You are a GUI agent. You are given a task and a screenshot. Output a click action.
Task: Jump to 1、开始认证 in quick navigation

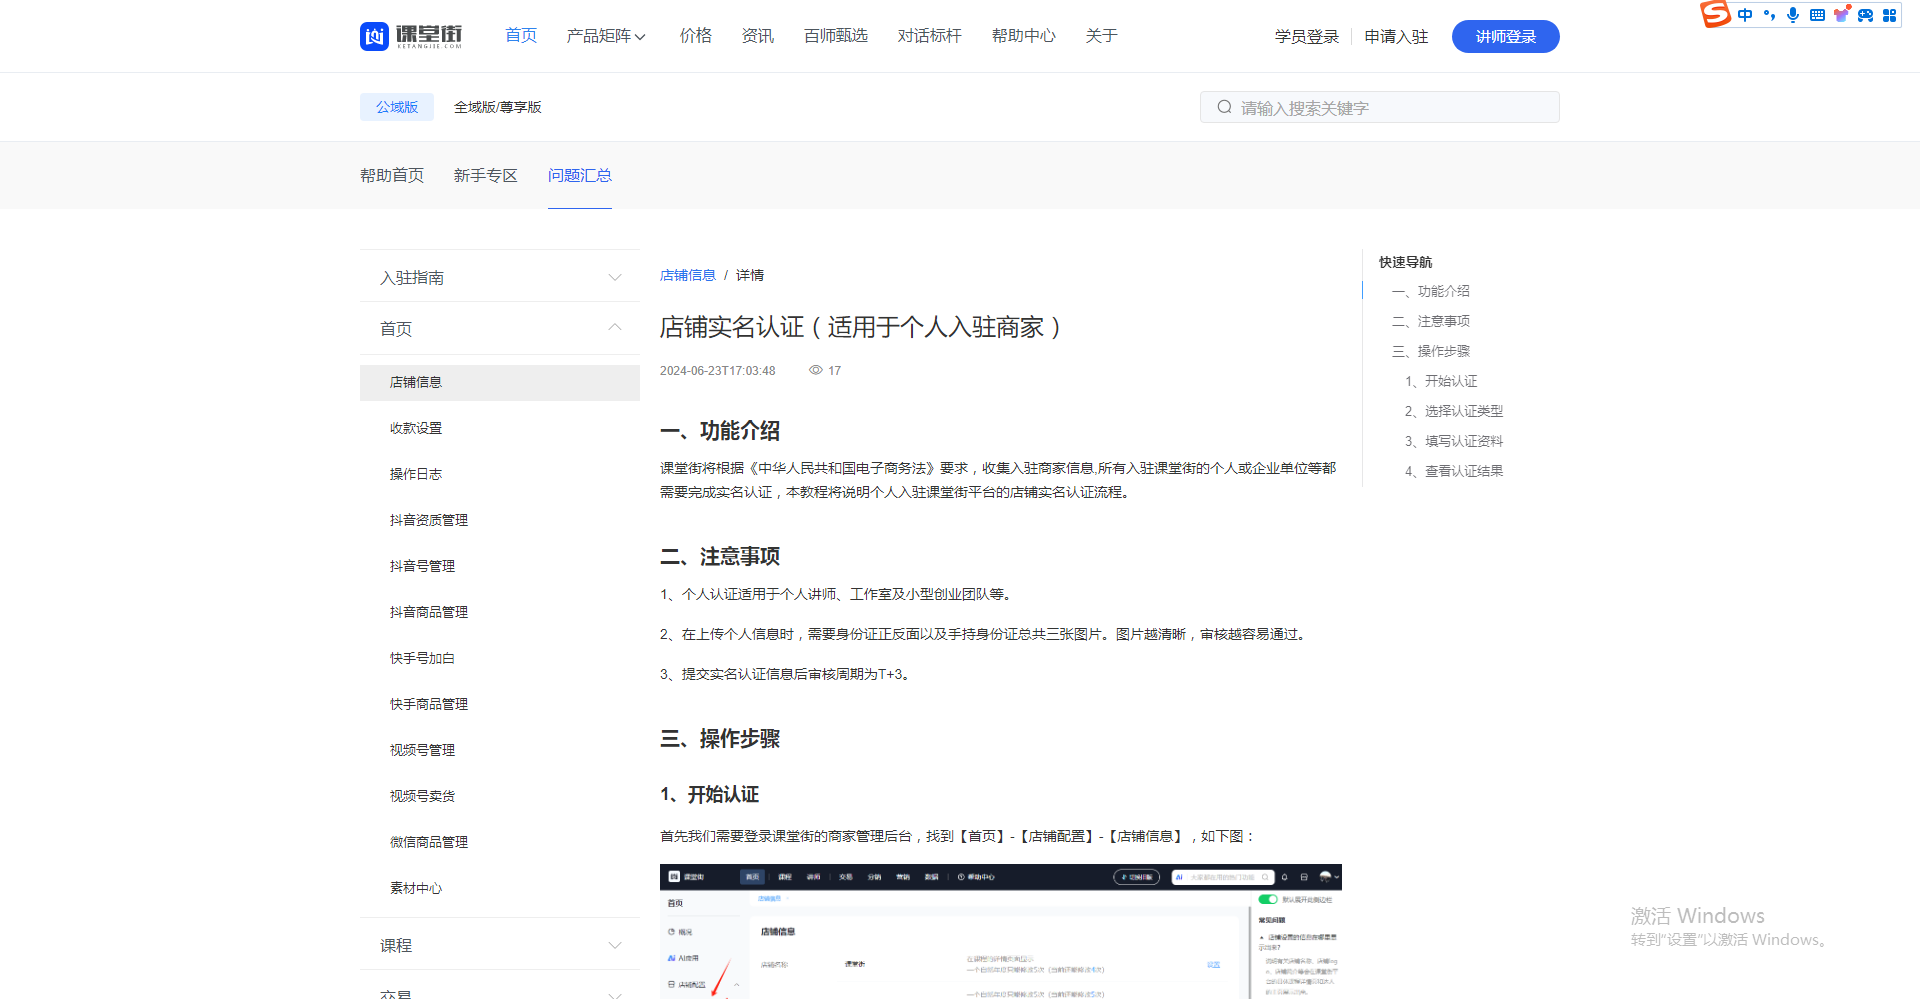click(1441, 381)
